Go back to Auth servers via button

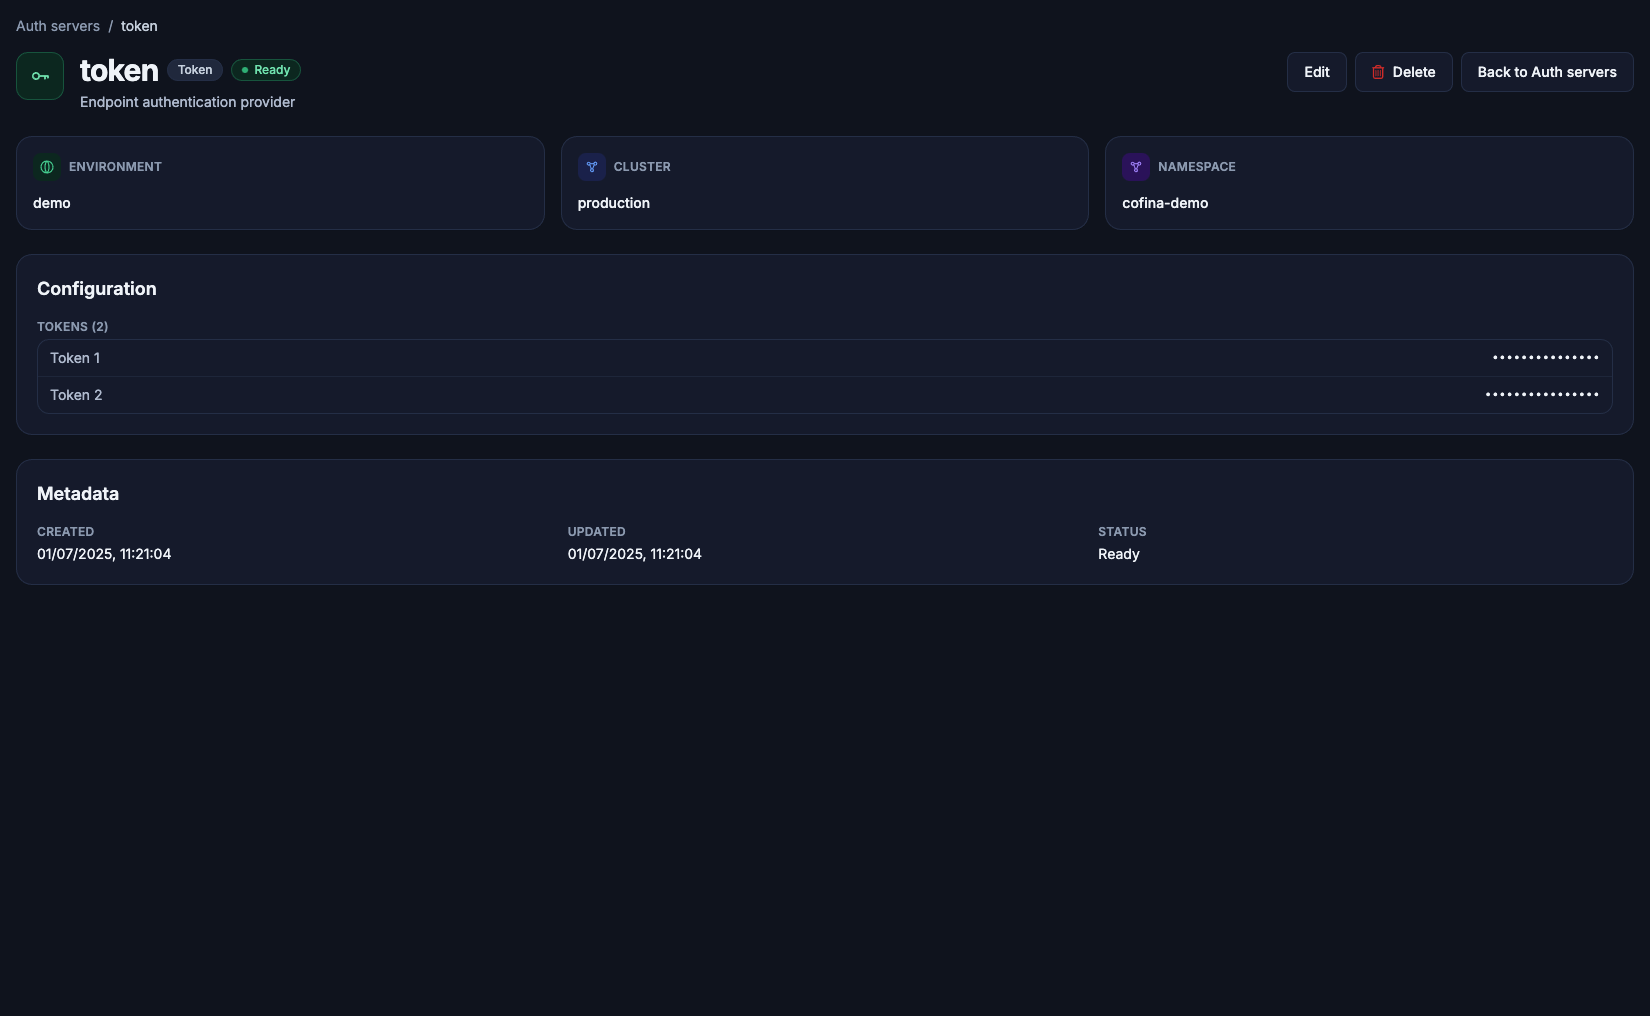click(x=1547, y=72)
